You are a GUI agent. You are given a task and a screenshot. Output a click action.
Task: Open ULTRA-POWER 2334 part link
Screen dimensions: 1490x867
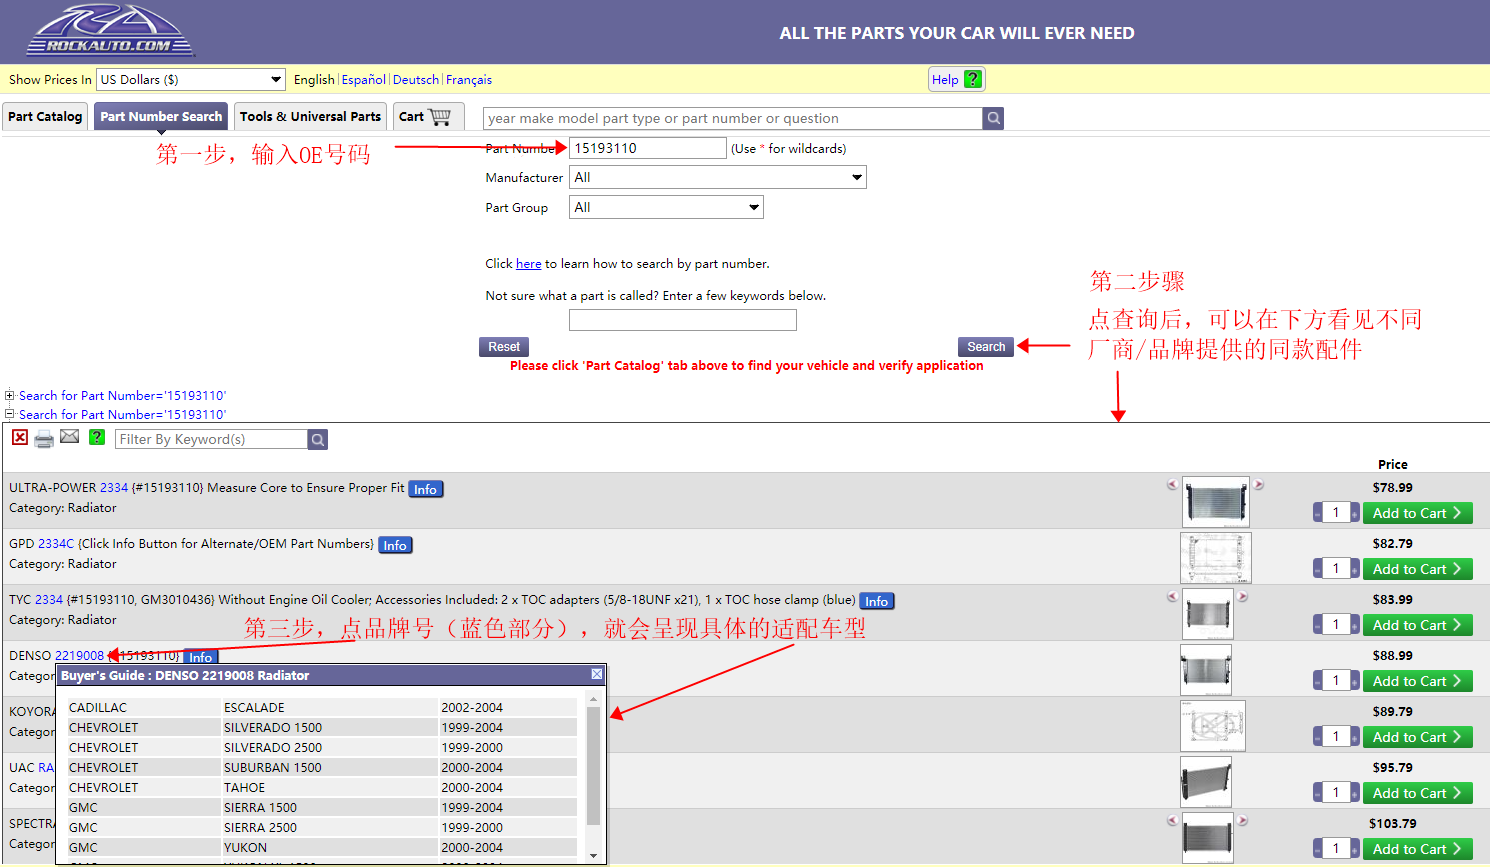114,488
